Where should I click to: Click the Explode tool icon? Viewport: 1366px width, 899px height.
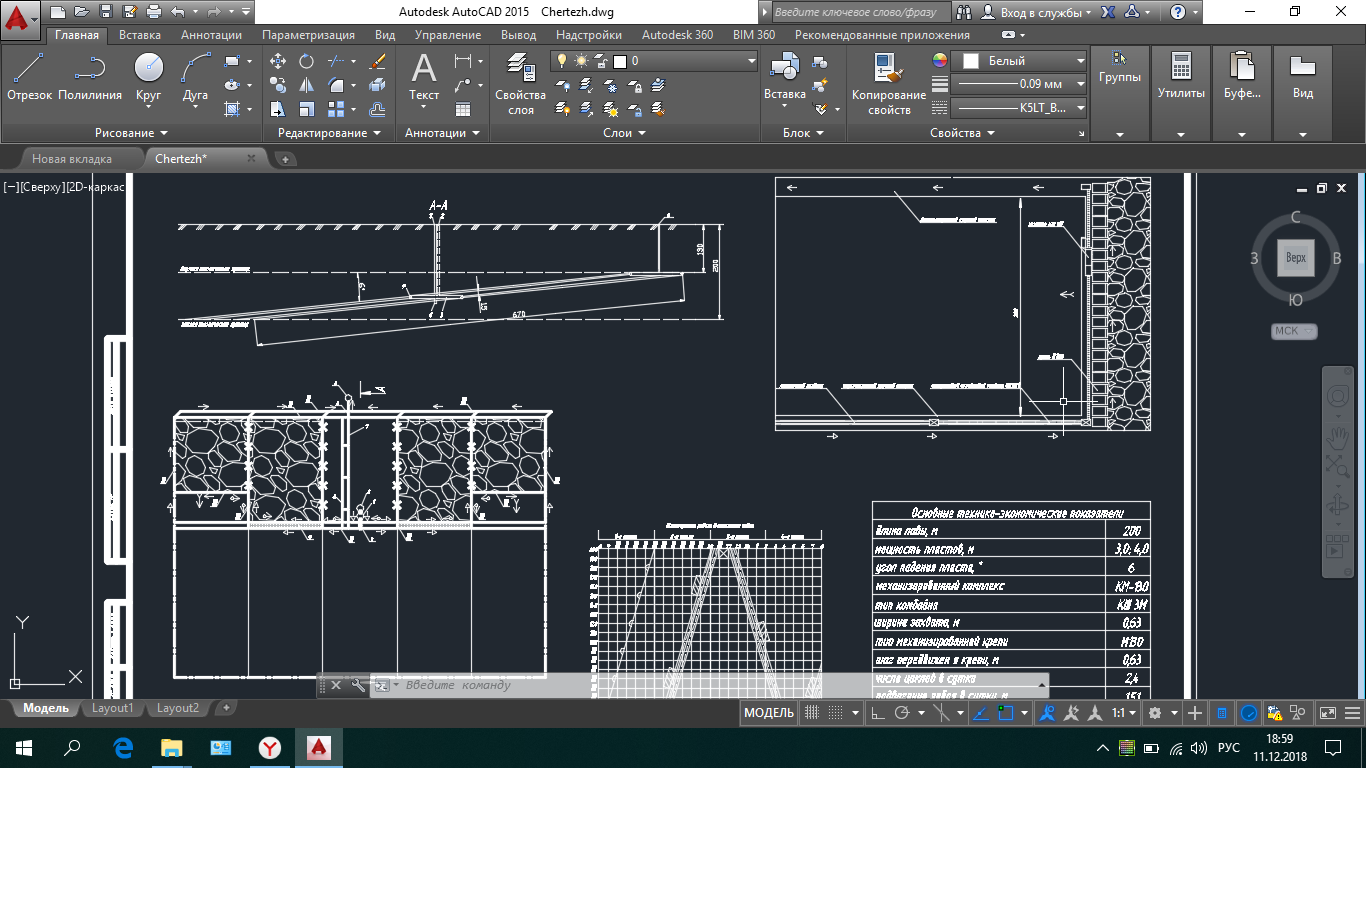(377, 85)
